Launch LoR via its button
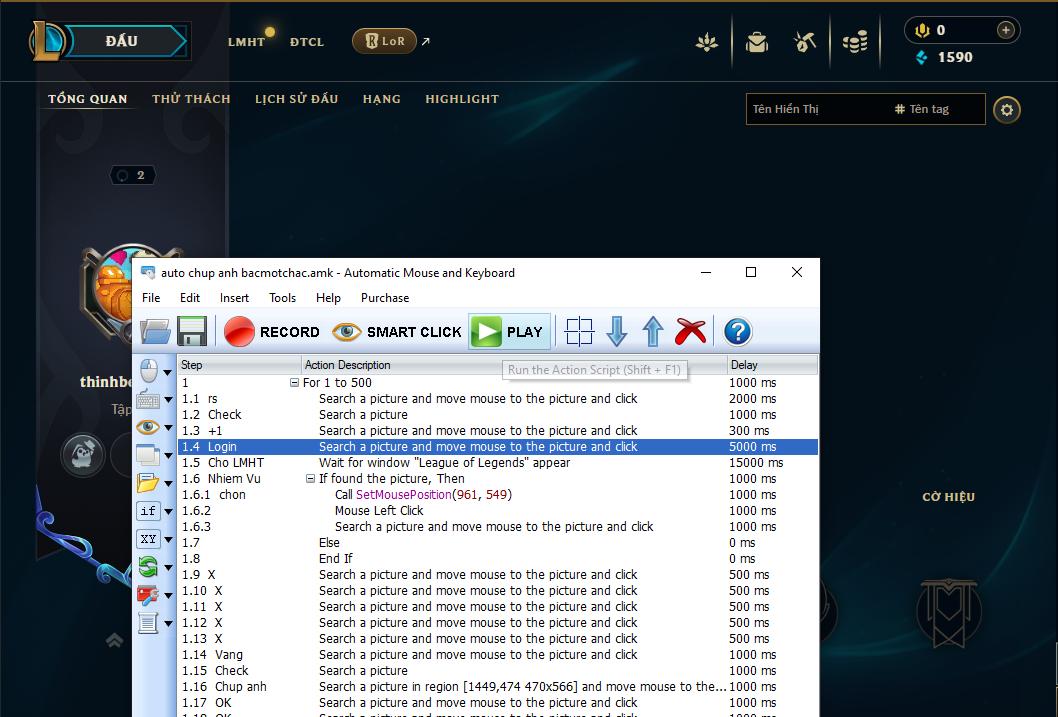1058x717 pixels. click(384, 41)
